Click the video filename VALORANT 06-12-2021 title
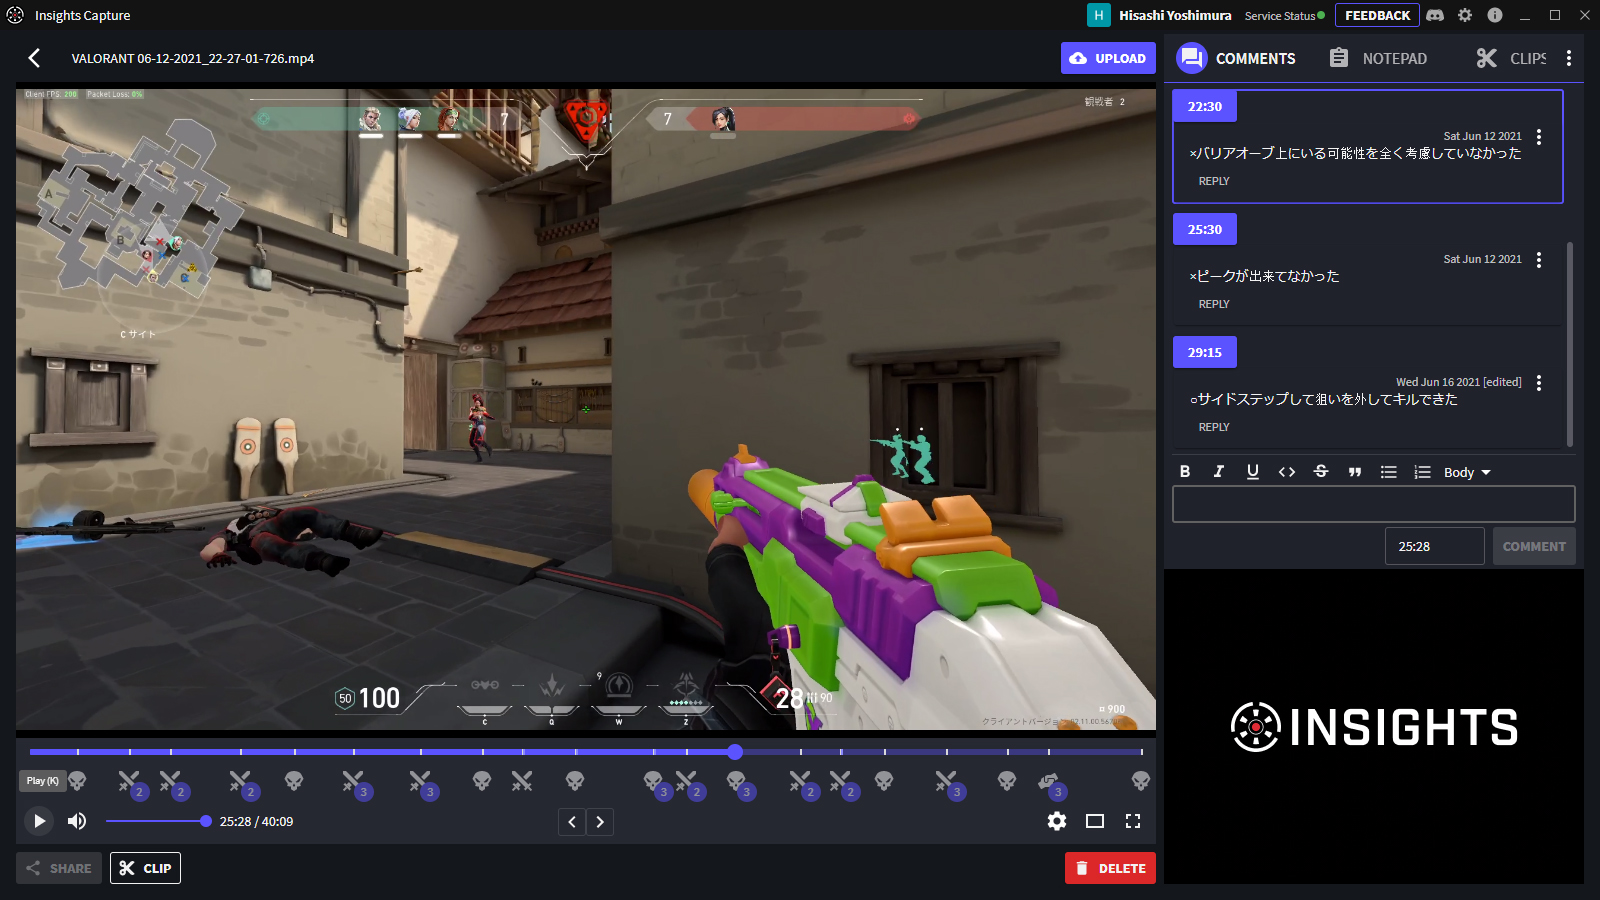This screenshot has height=900, width=1600. (193, 58)
